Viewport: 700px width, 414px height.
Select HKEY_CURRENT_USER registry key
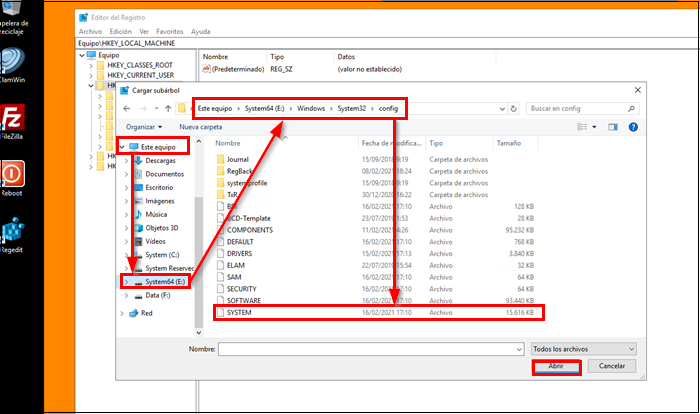click(x=140, y=75)
